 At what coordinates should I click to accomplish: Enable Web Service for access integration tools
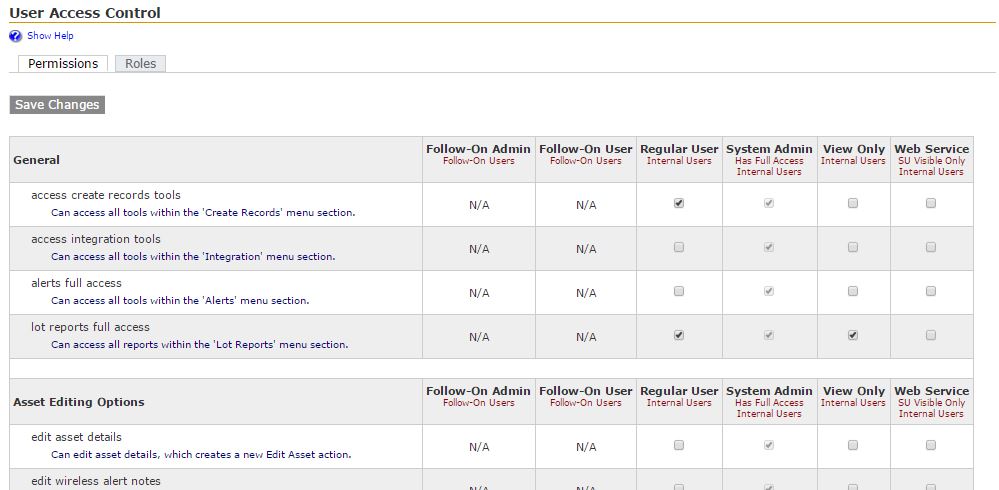point(931,247)
